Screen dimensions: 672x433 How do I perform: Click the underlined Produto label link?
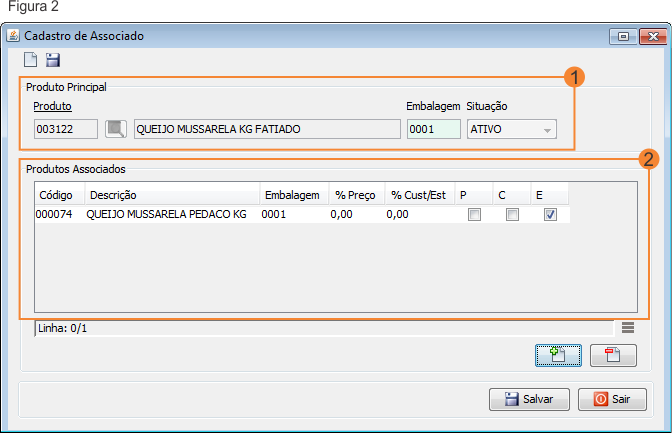click(52, 106)
